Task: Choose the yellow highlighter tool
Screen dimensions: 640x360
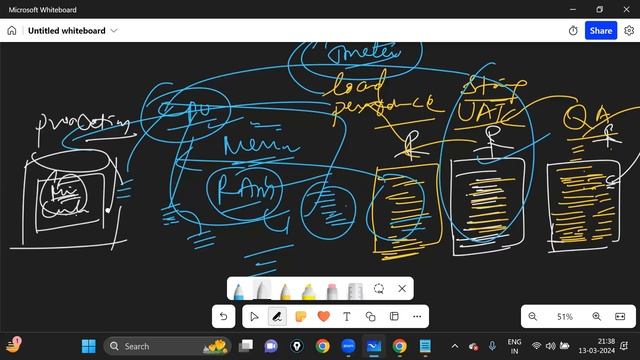Action: click(x=309, y=291)
